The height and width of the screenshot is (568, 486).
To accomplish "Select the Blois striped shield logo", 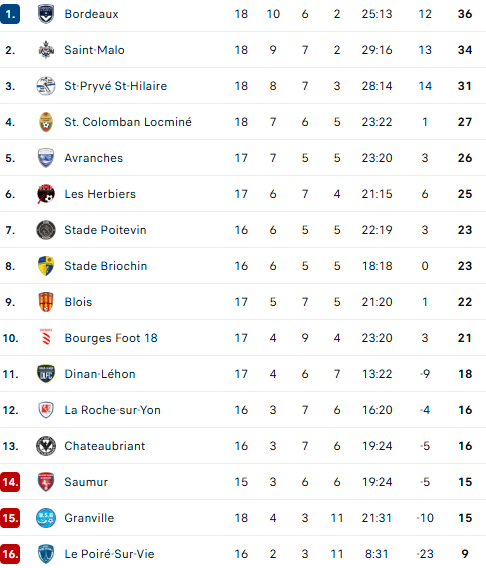I will 46,302.
